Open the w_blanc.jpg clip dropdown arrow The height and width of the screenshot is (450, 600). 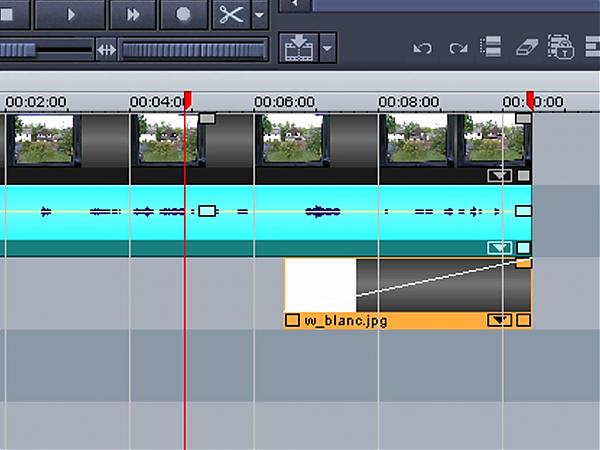tap(500, 320)
